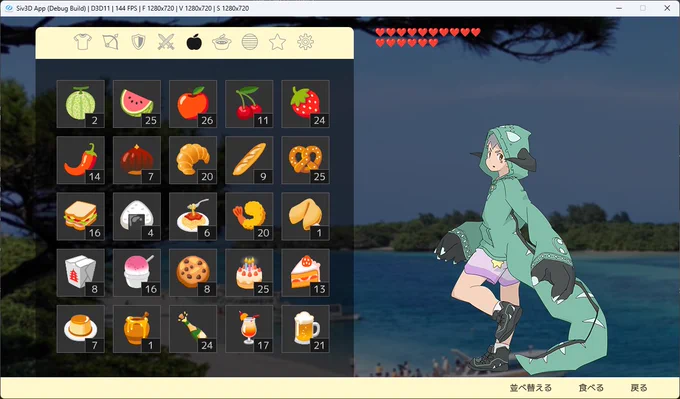The width and height of the screenshot is (680, 399).
Task: Select the watermelon slice item
Action: (x=137, y=104)
